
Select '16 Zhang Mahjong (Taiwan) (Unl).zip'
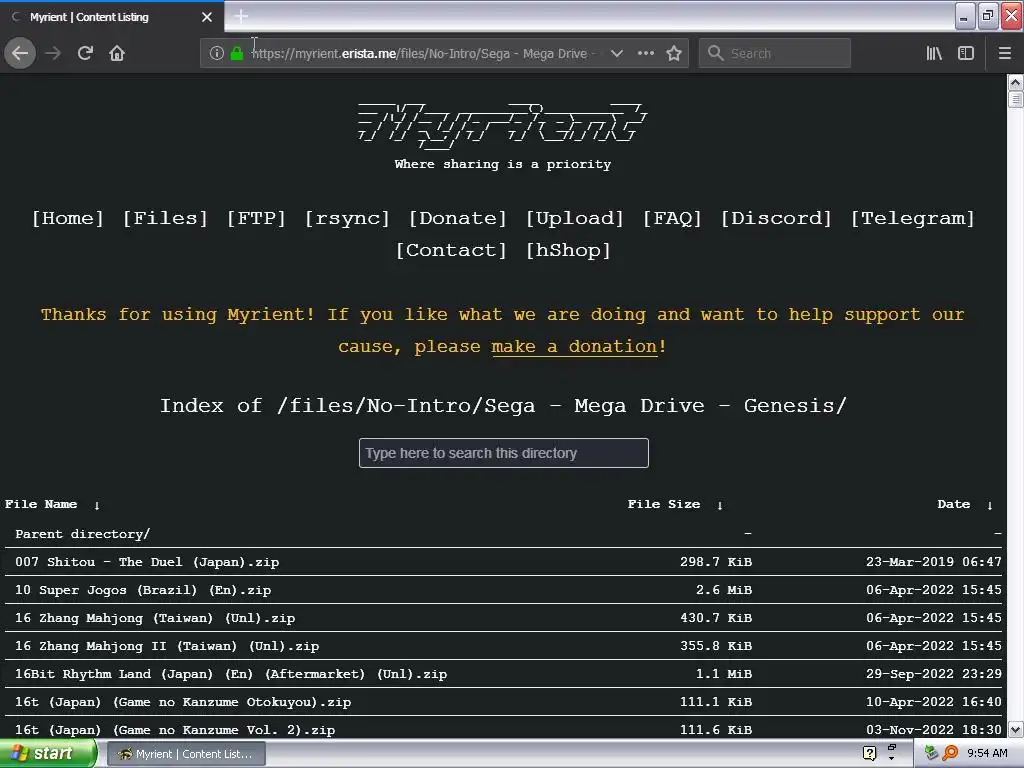tap(155, 618)
